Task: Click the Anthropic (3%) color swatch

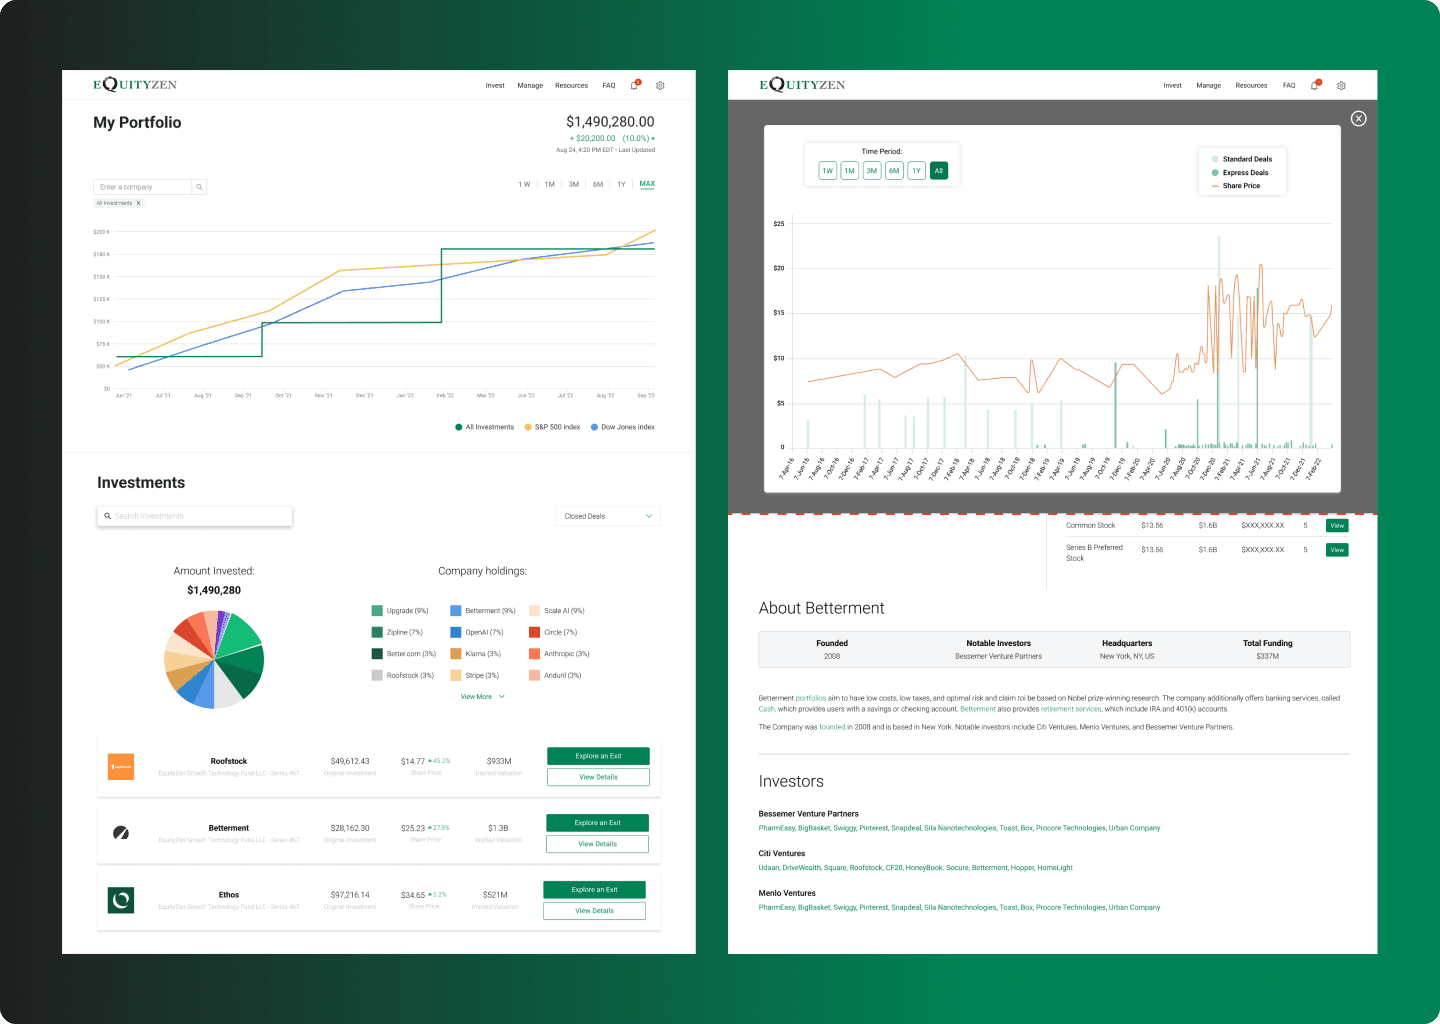Action: 534,654
